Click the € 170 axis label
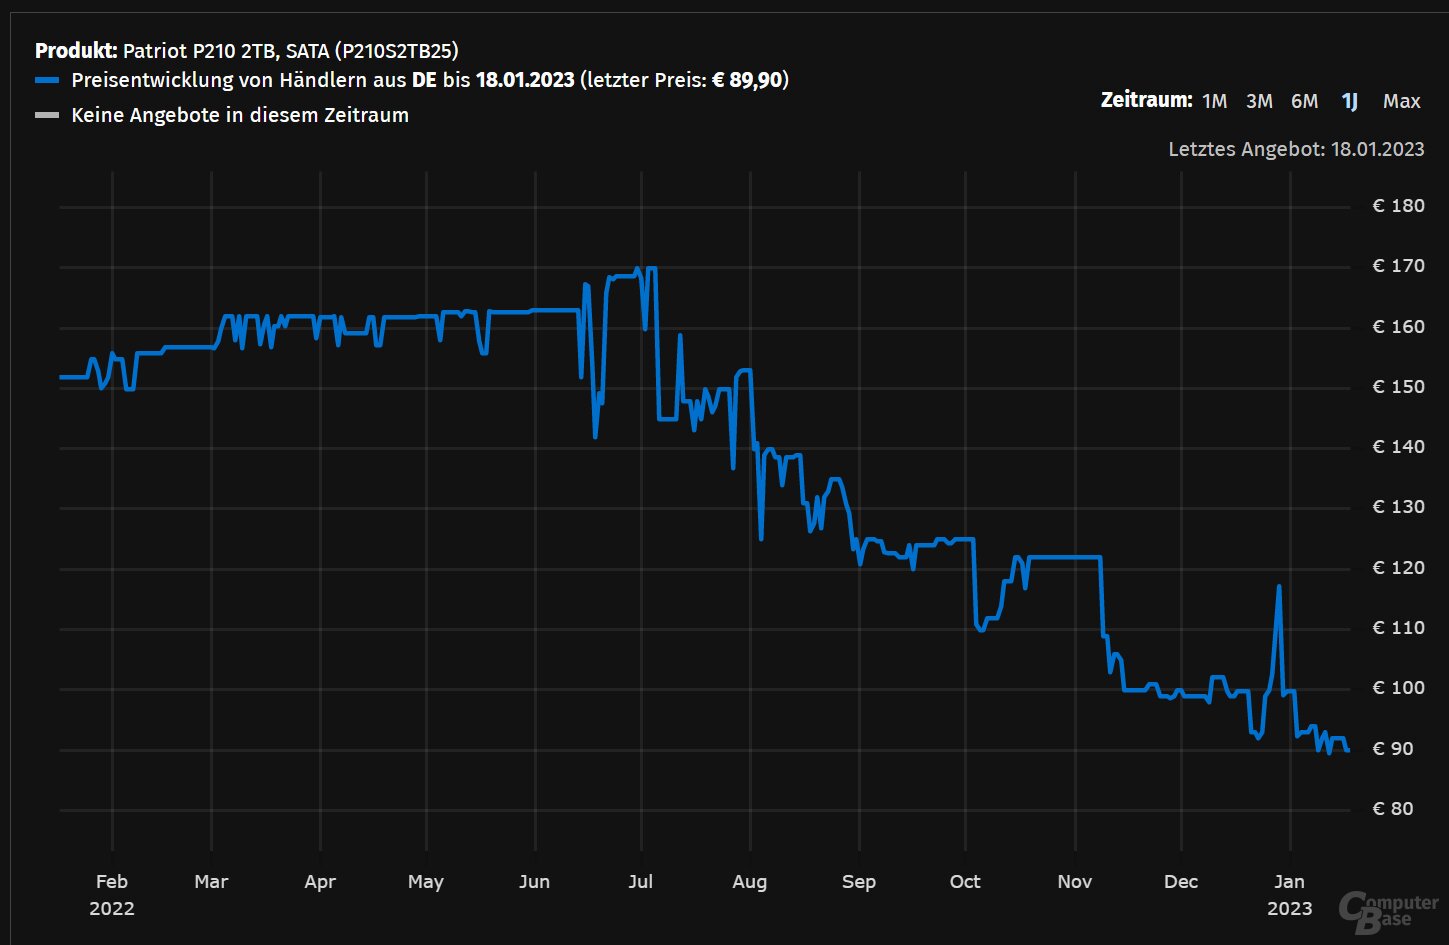Image resolution: width=1449 pixels, height=945 pixels. click(x=1398, y=266)
